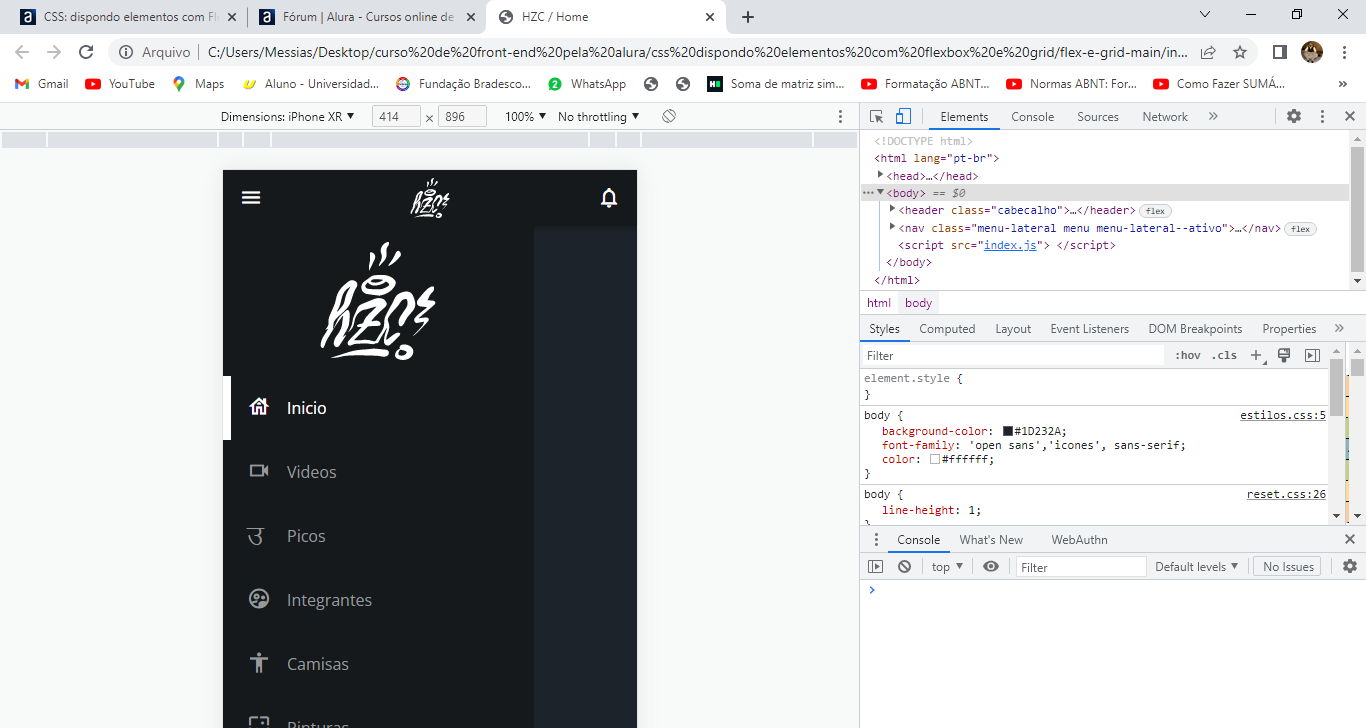Open the console drawer three-dot menu
Image resolution: width=1366 pixels, height=728 pixels.
877,539
